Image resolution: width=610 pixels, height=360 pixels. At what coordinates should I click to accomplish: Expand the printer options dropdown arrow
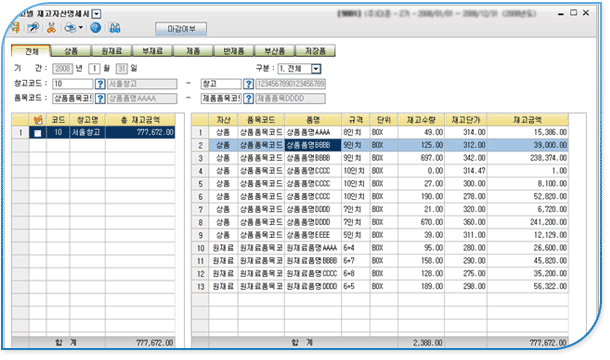click(x=81, y=28)
